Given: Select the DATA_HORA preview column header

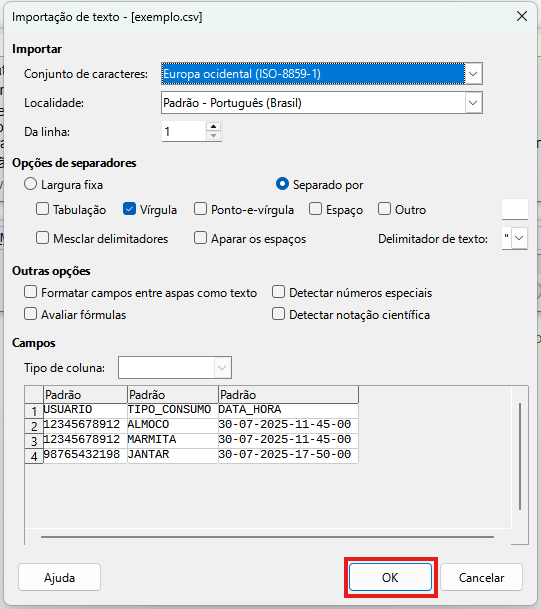Looking at the screenshot, I should click(288, 395).
